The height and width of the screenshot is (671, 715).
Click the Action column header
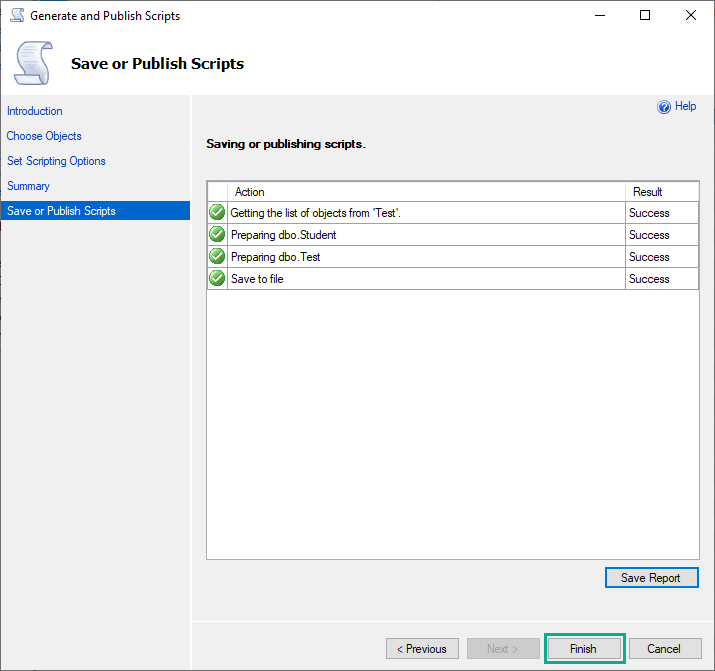[250, 192]
